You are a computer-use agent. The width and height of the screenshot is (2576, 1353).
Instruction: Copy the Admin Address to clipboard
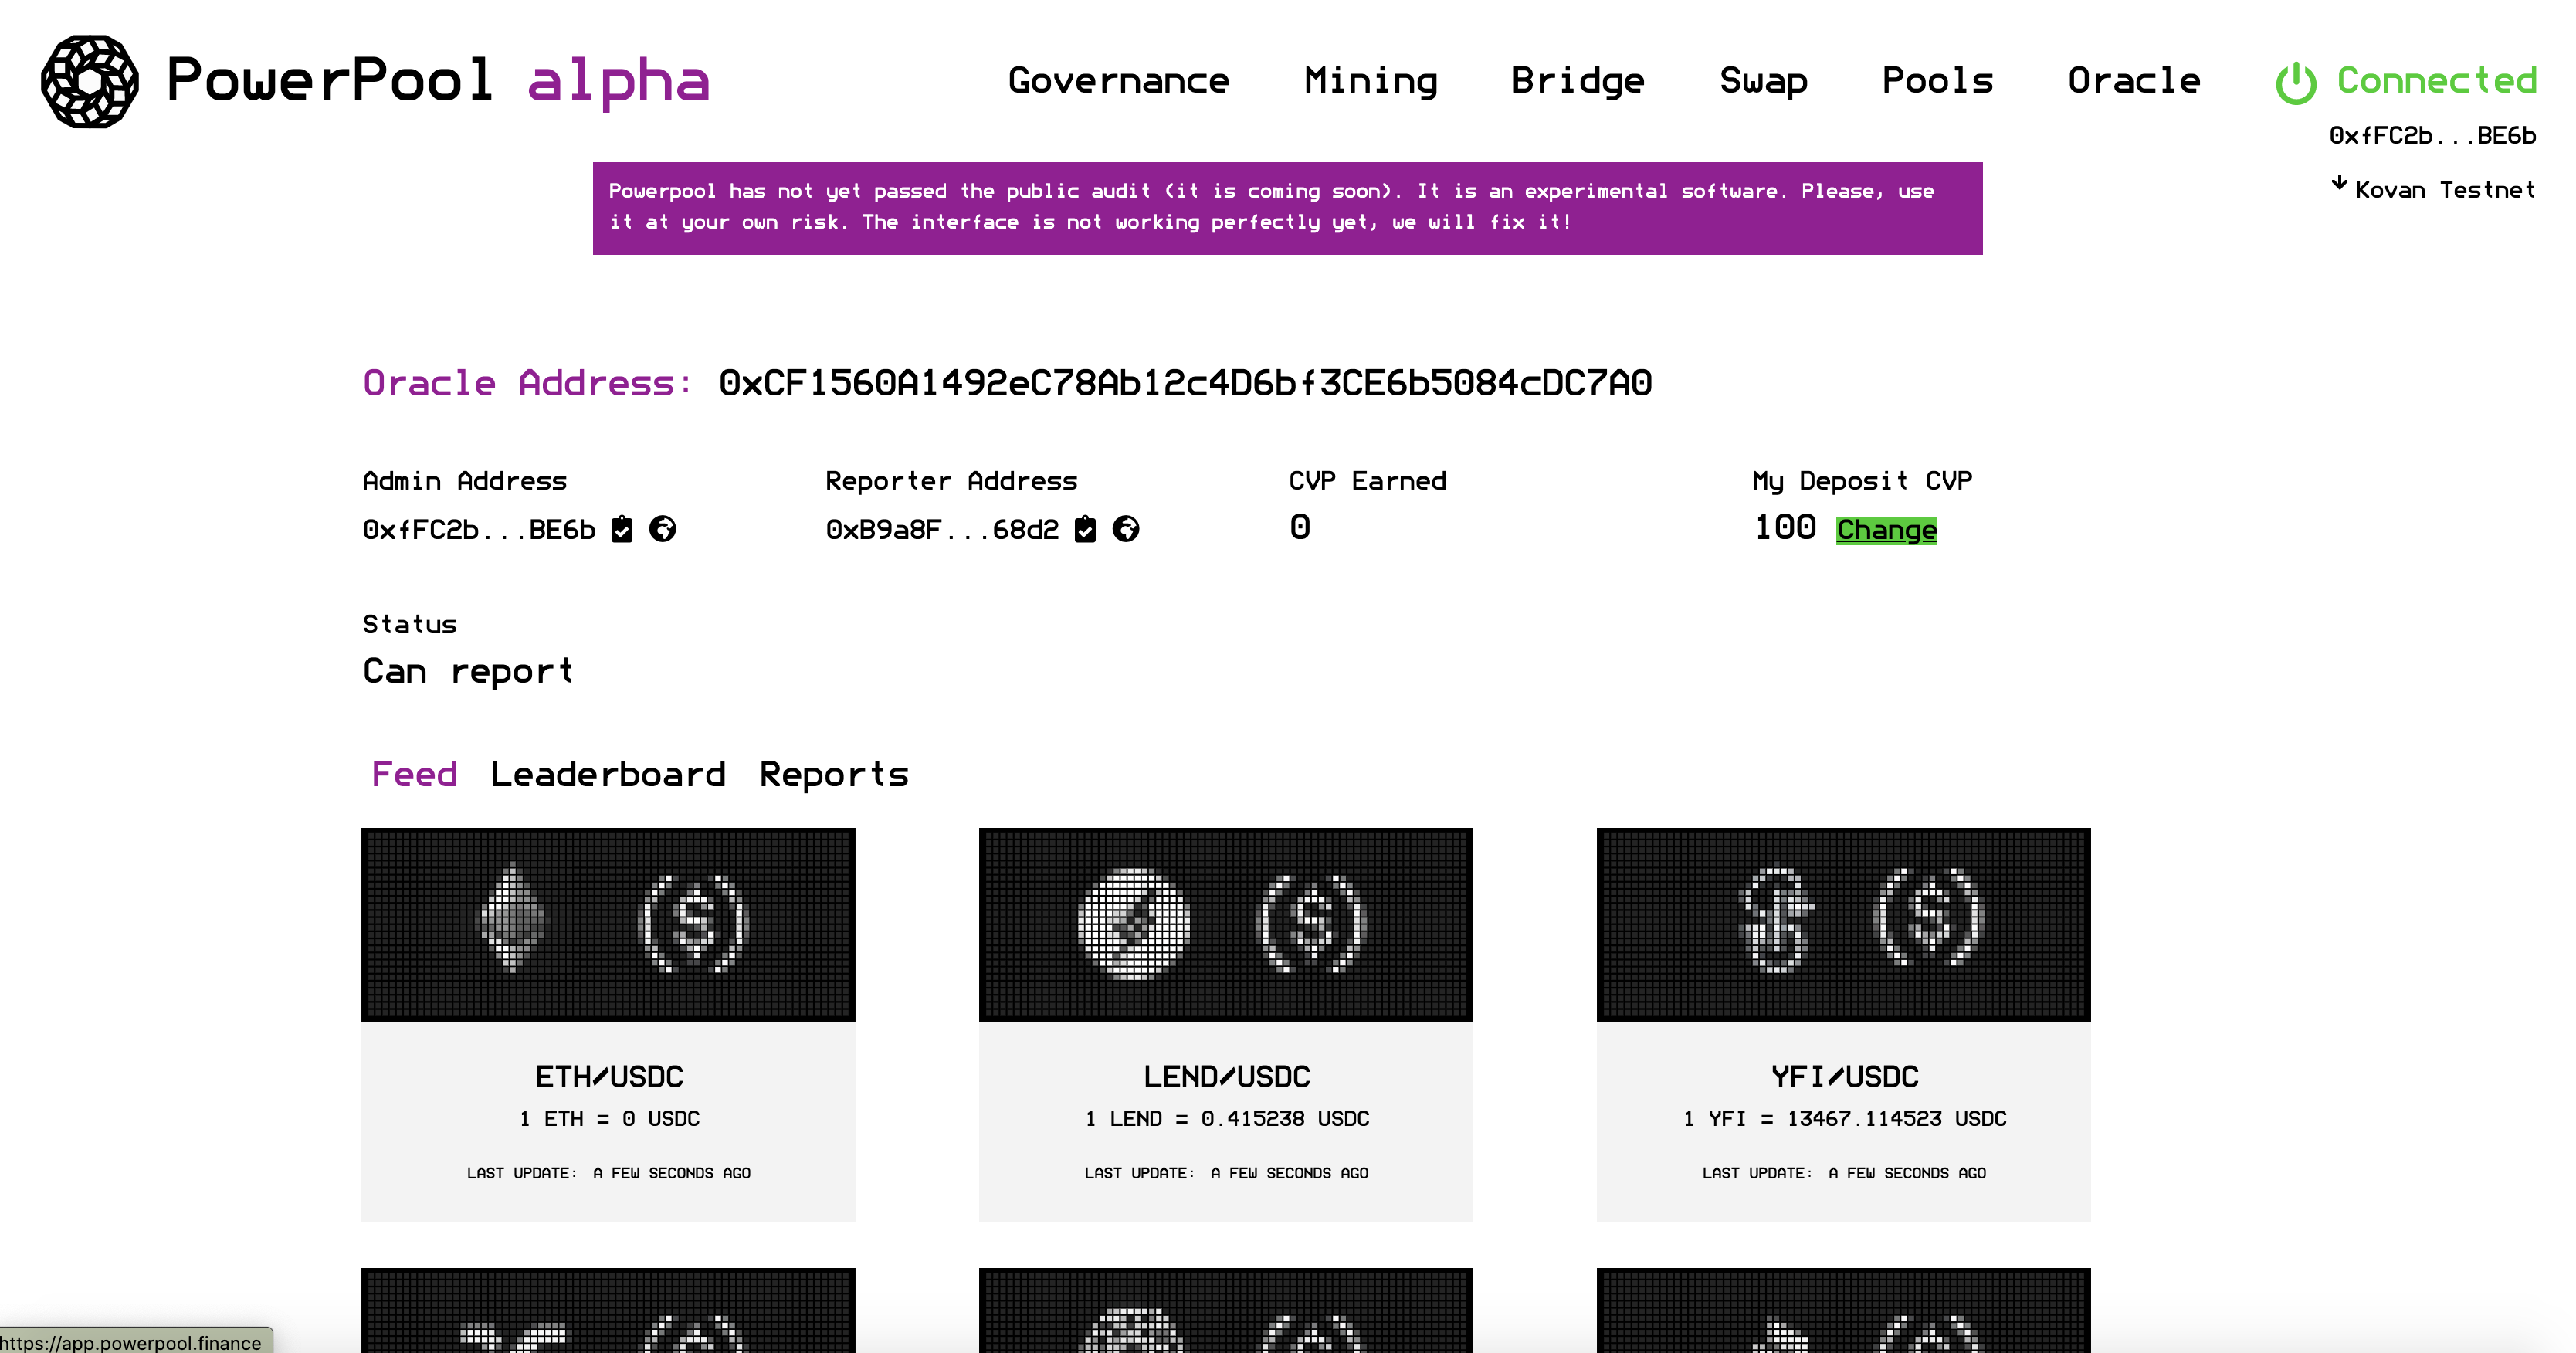pos(622,529)
